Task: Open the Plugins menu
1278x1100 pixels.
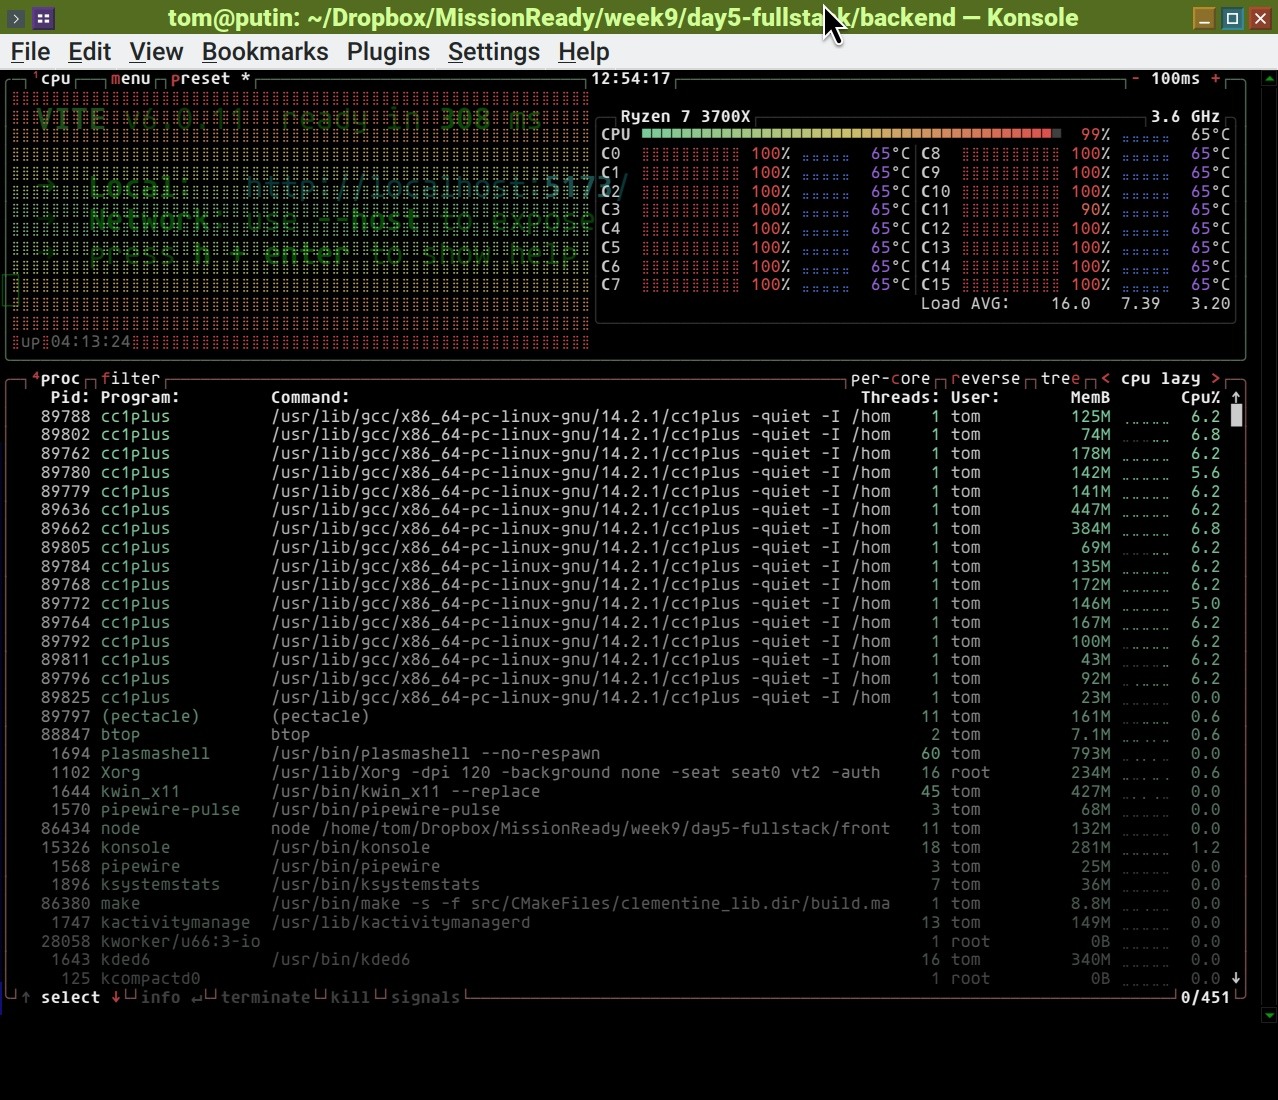Action: tap(388, 52)
